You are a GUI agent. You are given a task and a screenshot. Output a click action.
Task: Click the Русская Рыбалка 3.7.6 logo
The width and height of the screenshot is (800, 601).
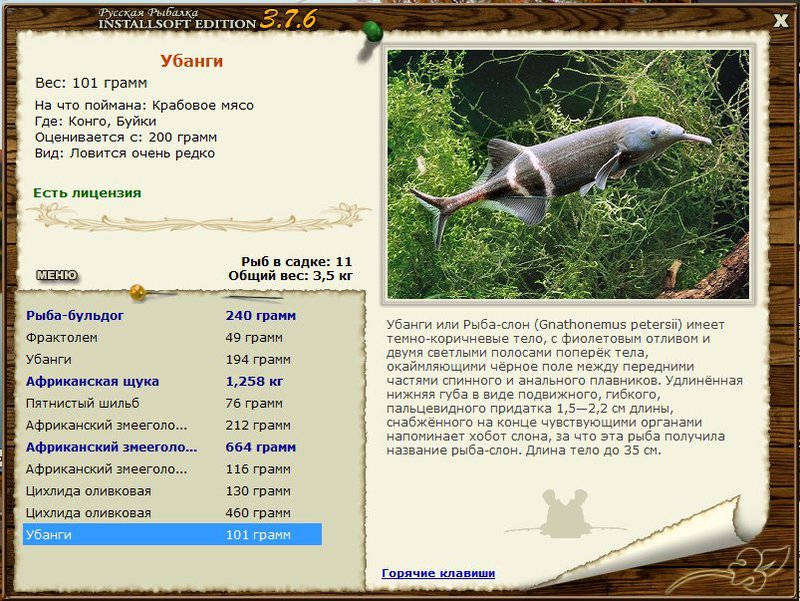point(207,19)
